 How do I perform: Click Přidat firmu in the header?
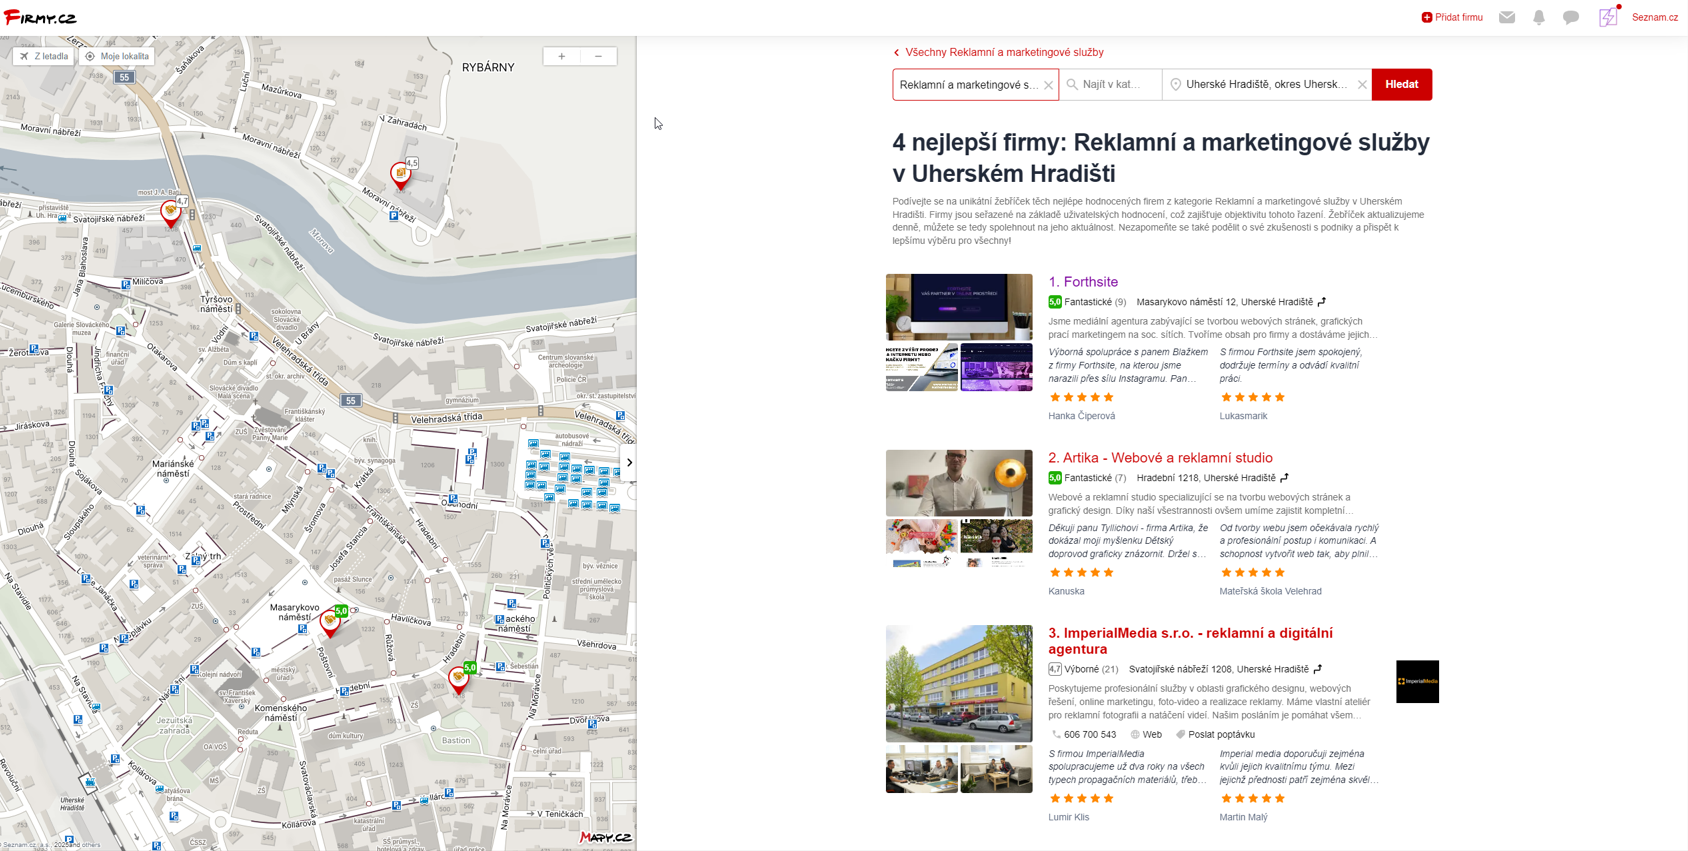pos(1452,17)
